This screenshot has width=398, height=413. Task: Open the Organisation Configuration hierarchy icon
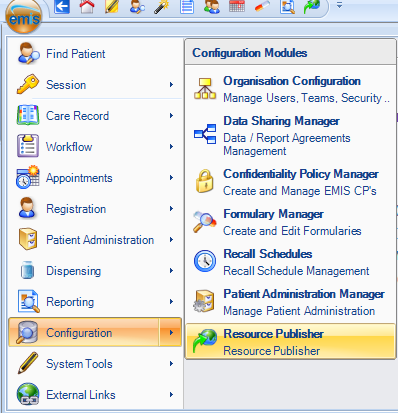click(205, 89)
